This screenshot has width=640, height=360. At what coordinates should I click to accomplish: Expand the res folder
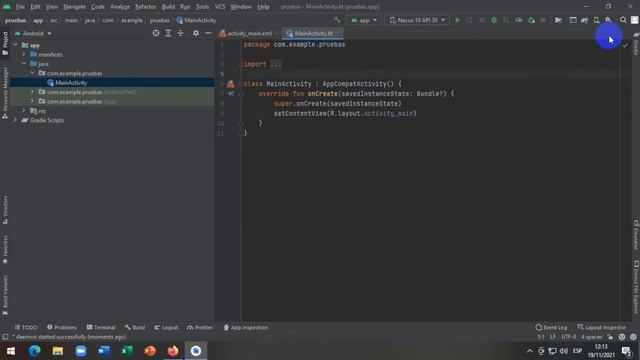point(24,111)
